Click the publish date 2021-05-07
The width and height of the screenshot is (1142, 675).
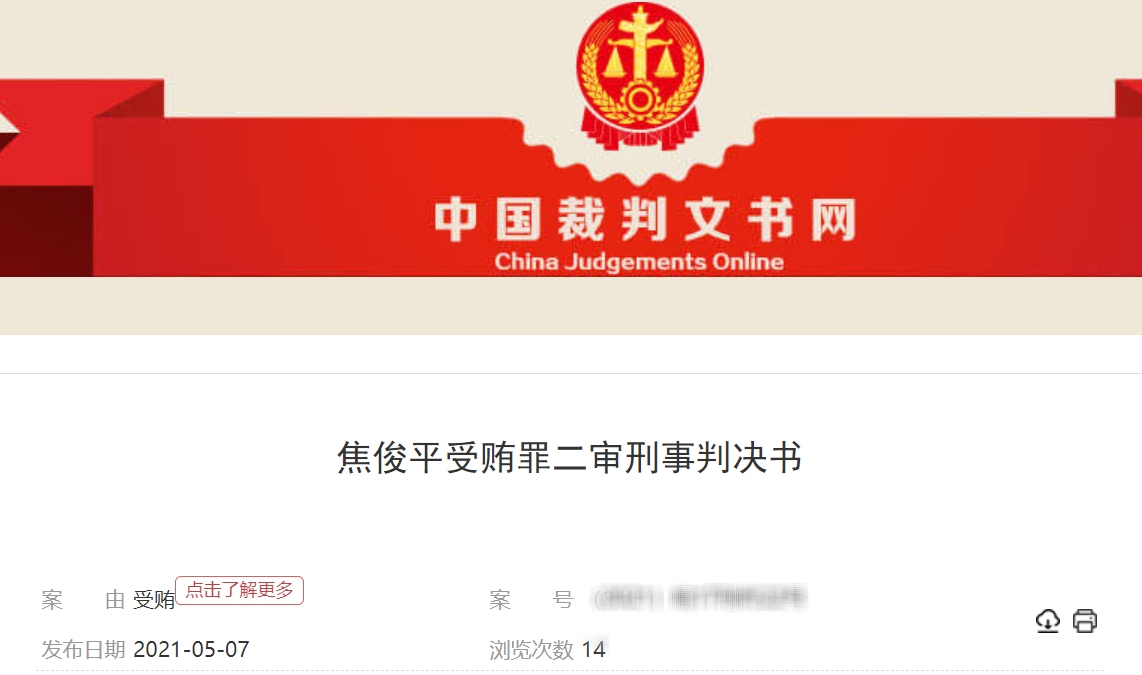click(192, 650)
